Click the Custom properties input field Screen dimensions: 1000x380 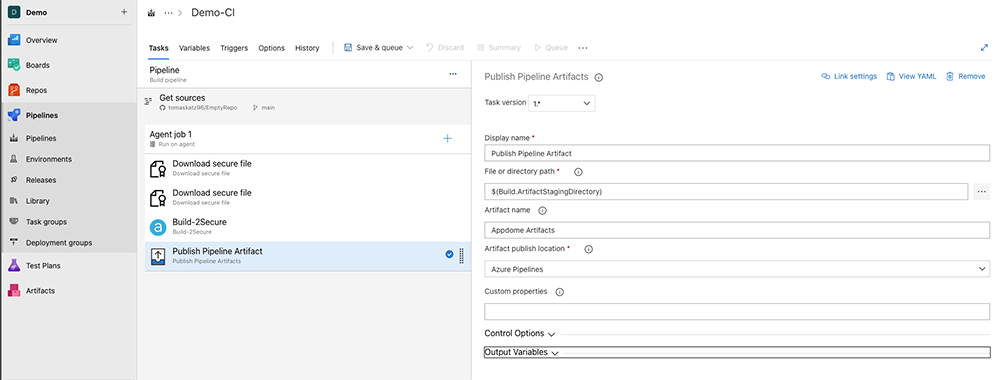point(737,312)
